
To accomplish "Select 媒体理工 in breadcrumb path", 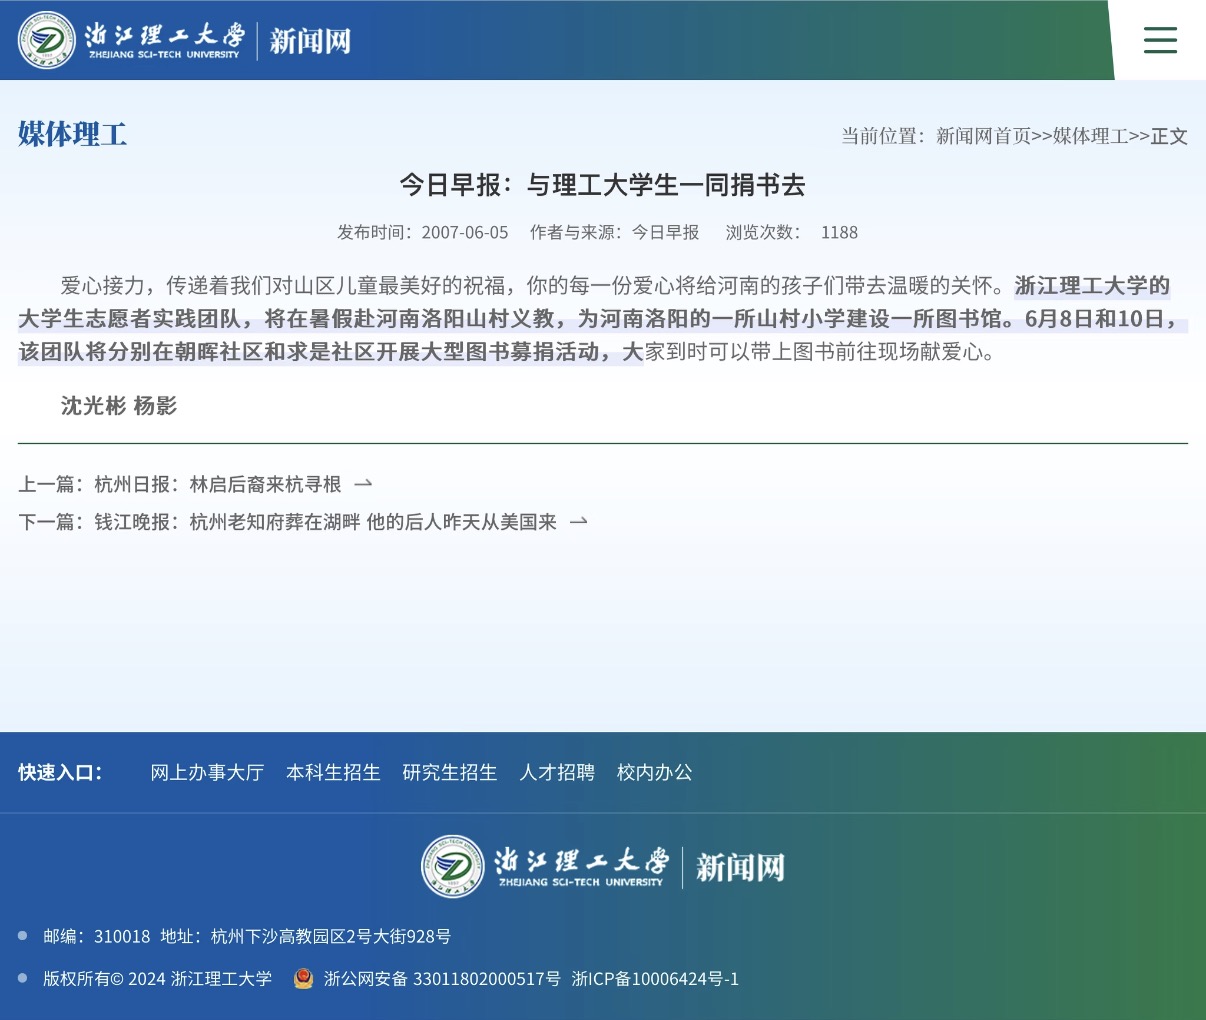I will (1090, 136).
